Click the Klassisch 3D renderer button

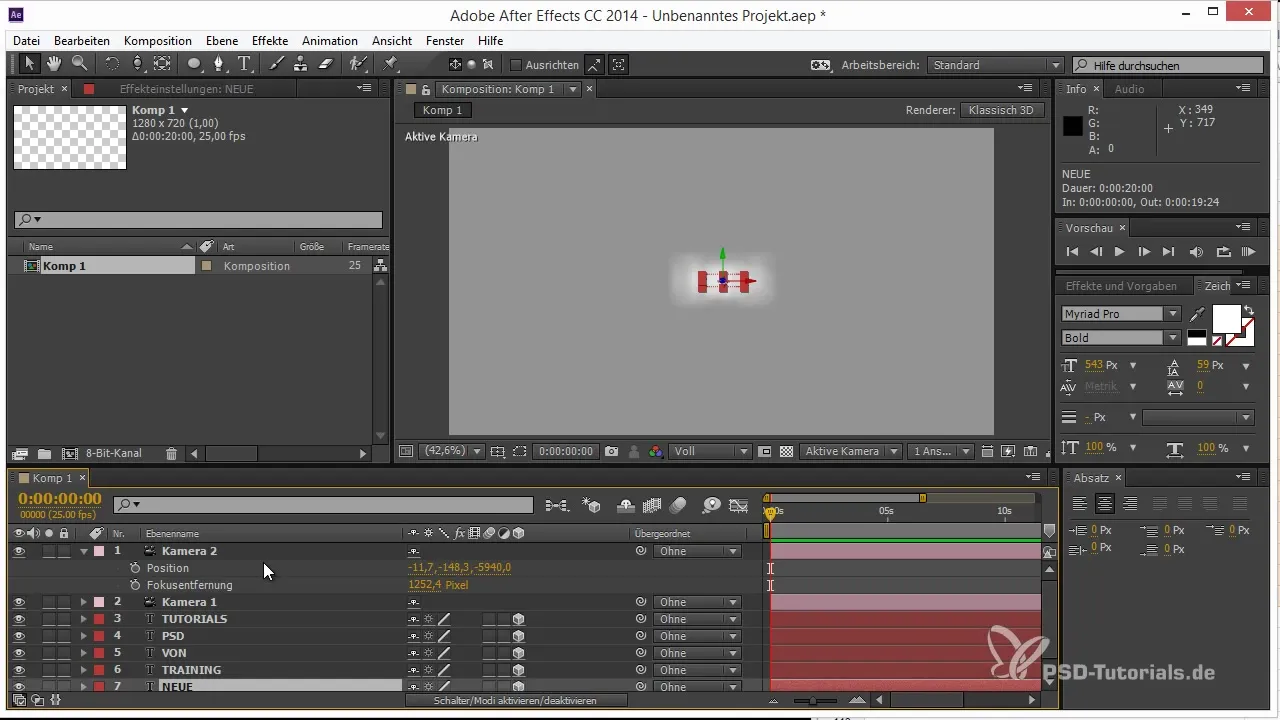(1002, 110)
